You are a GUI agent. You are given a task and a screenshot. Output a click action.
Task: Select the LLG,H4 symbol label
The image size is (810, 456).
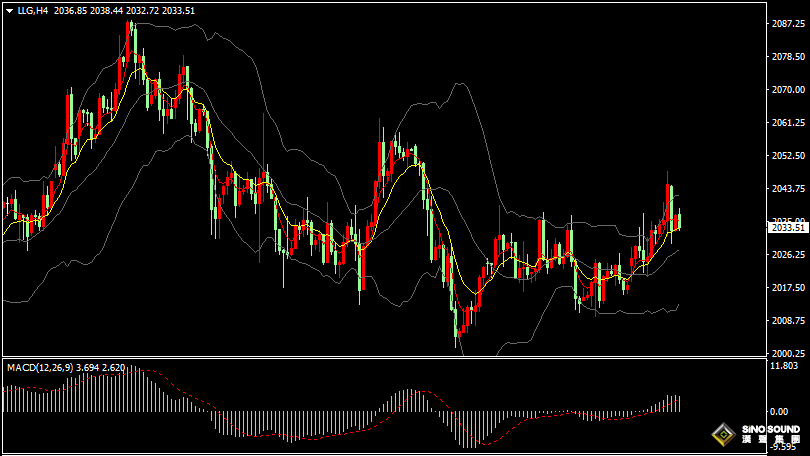click(33, 10)
